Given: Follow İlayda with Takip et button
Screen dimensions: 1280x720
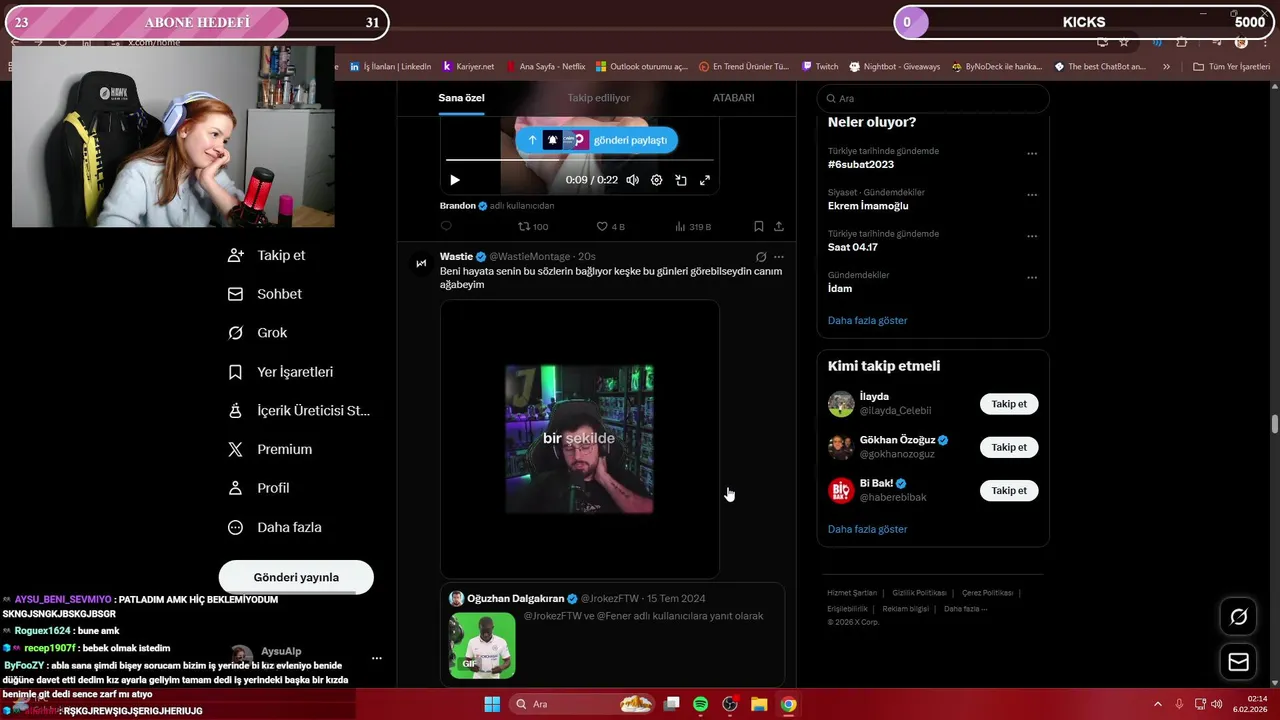Looking at the screenshot, I should (1009, 404).
